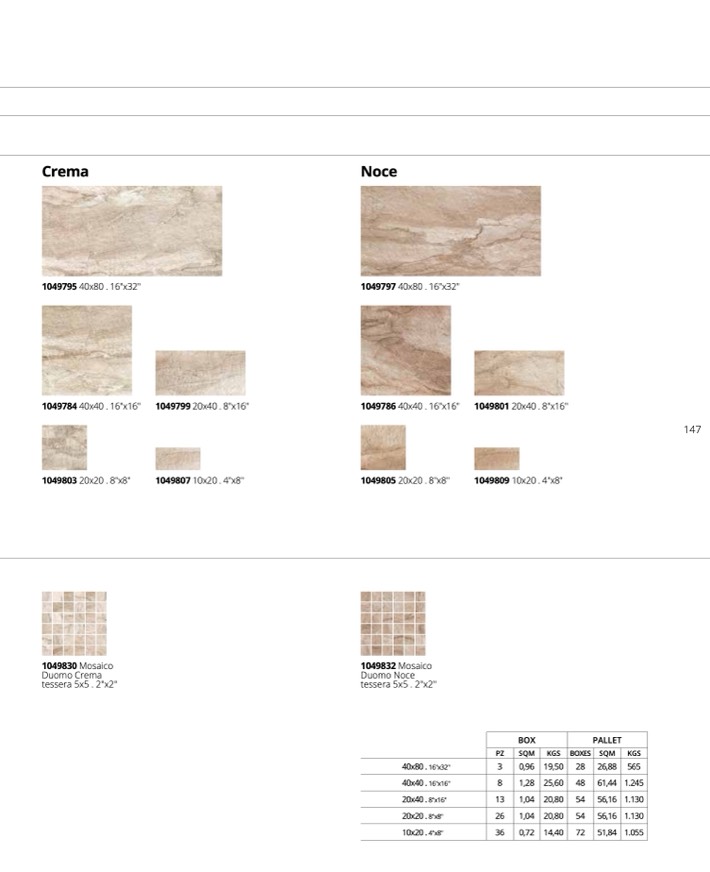Open the Mosaico Duomo Crema mosaic image

74,623
